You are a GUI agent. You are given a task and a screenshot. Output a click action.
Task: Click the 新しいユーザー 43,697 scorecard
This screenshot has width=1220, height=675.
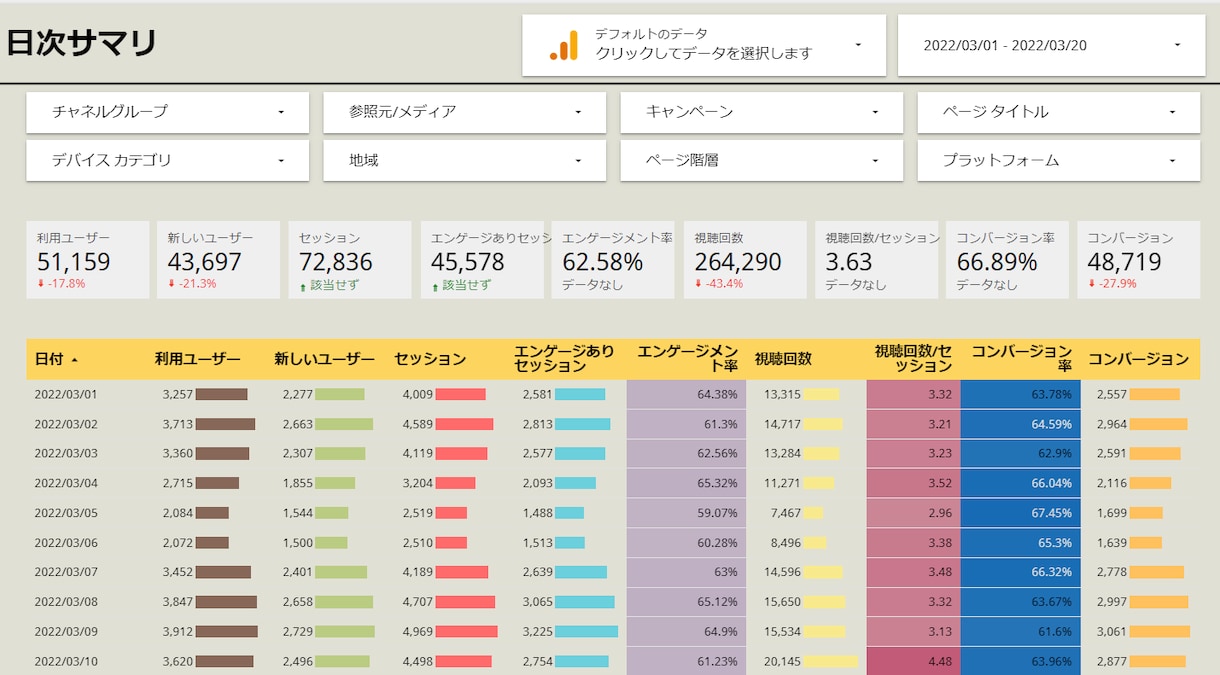point(218,260)
